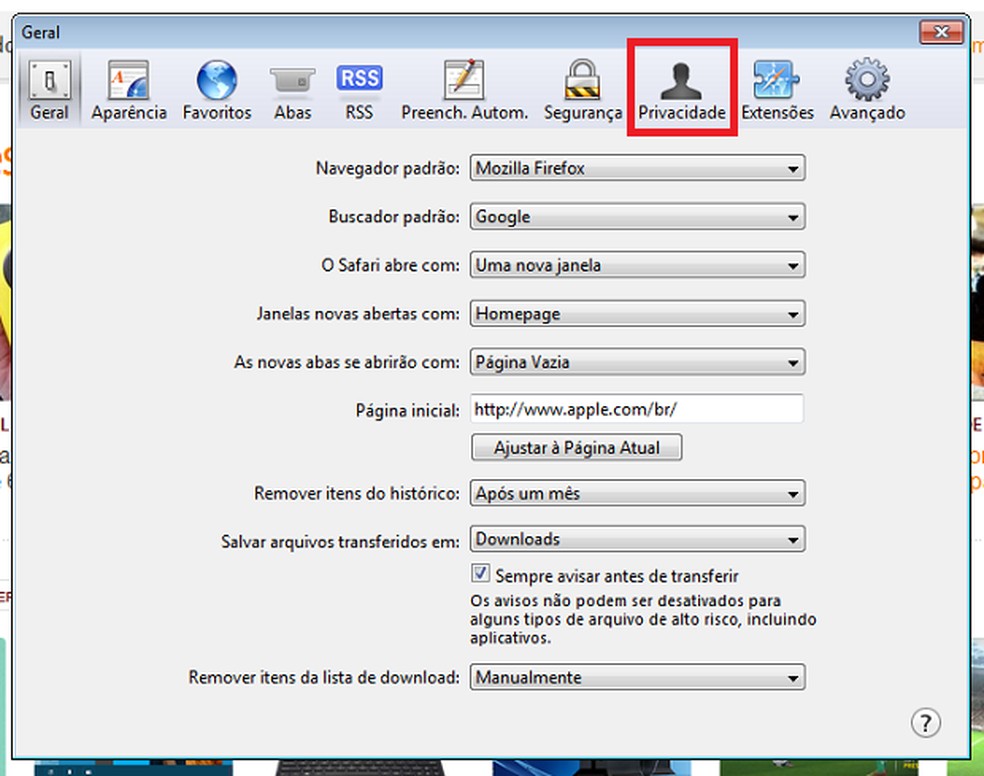Open the Segurança padlock pane

click(582, 90)
